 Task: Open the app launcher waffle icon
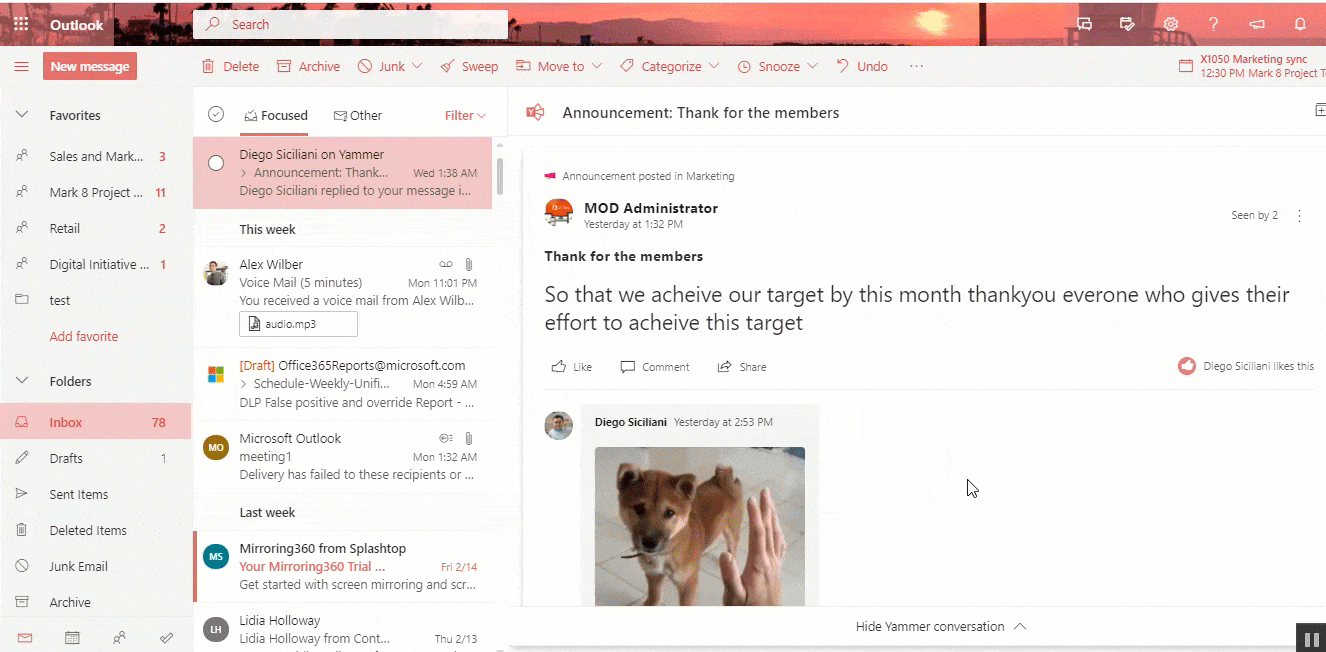pos(21,25)
